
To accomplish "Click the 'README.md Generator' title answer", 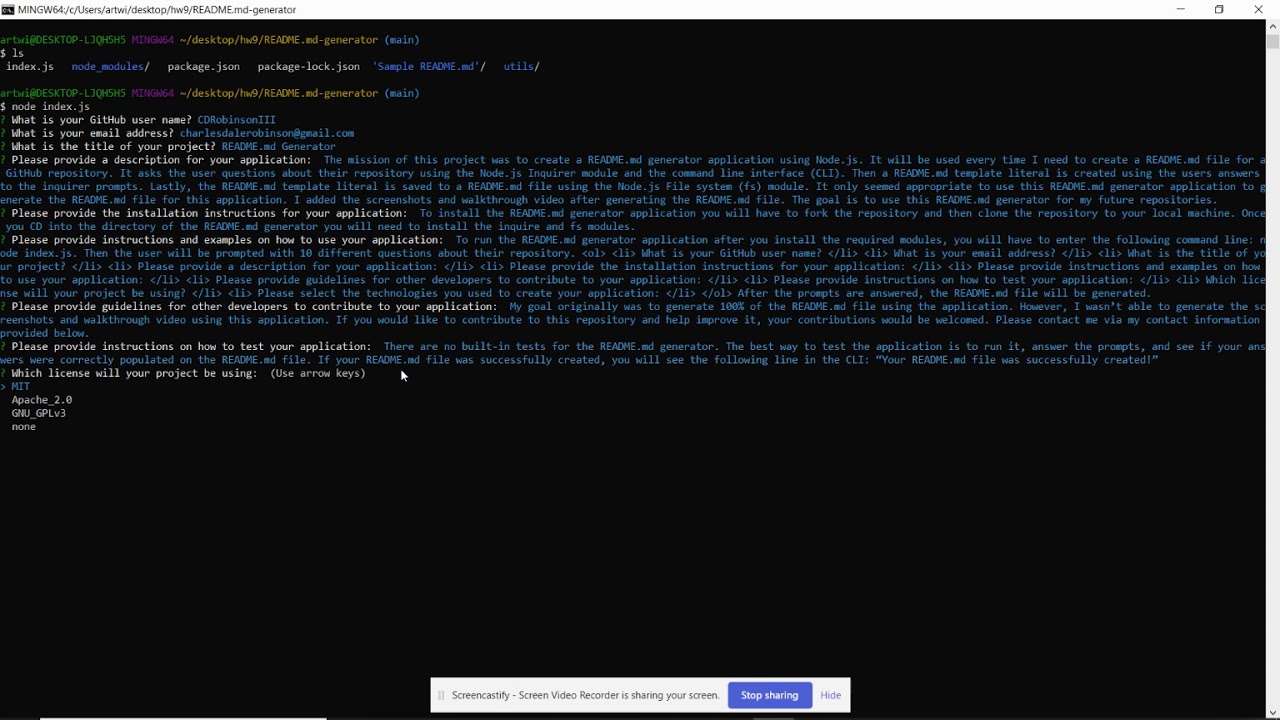I will click(278, 146).
